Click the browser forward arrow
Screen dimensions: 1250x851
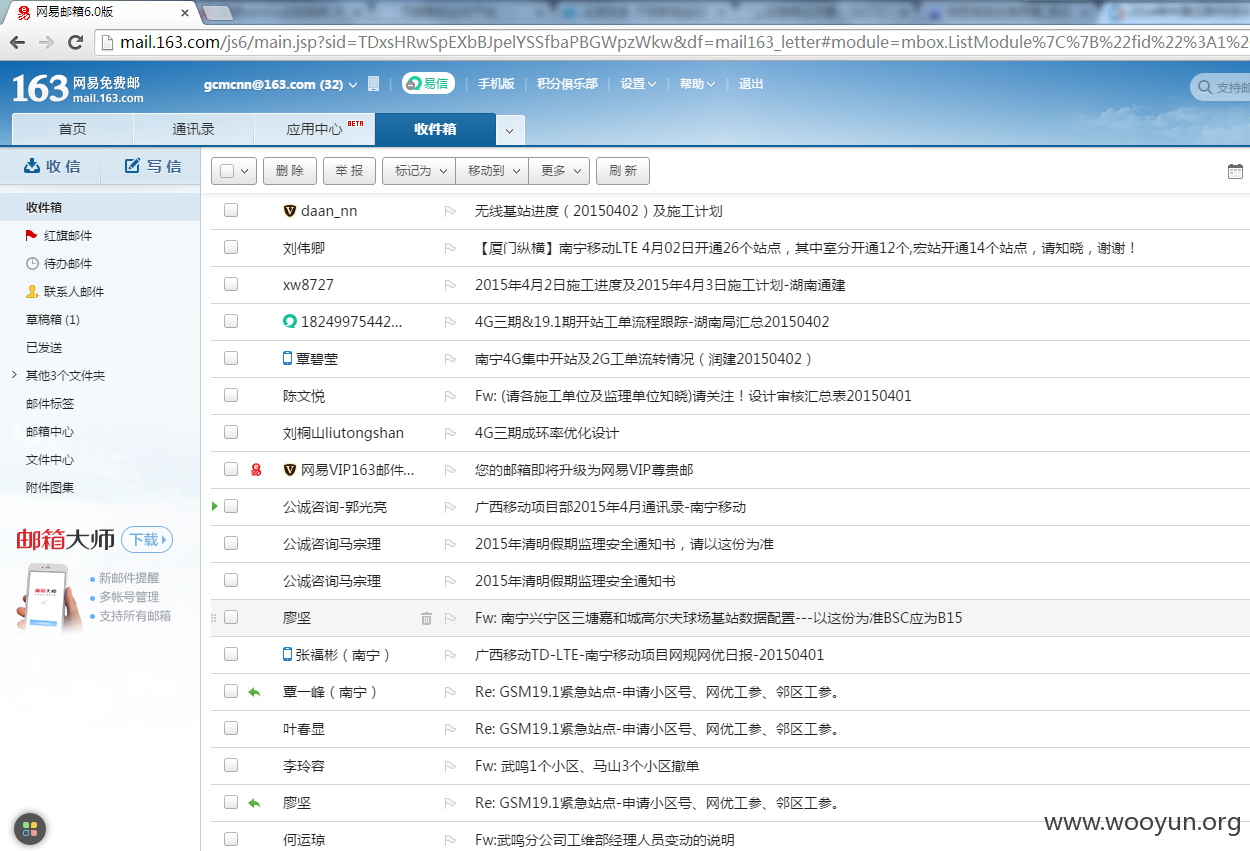[x=46, y=42]
